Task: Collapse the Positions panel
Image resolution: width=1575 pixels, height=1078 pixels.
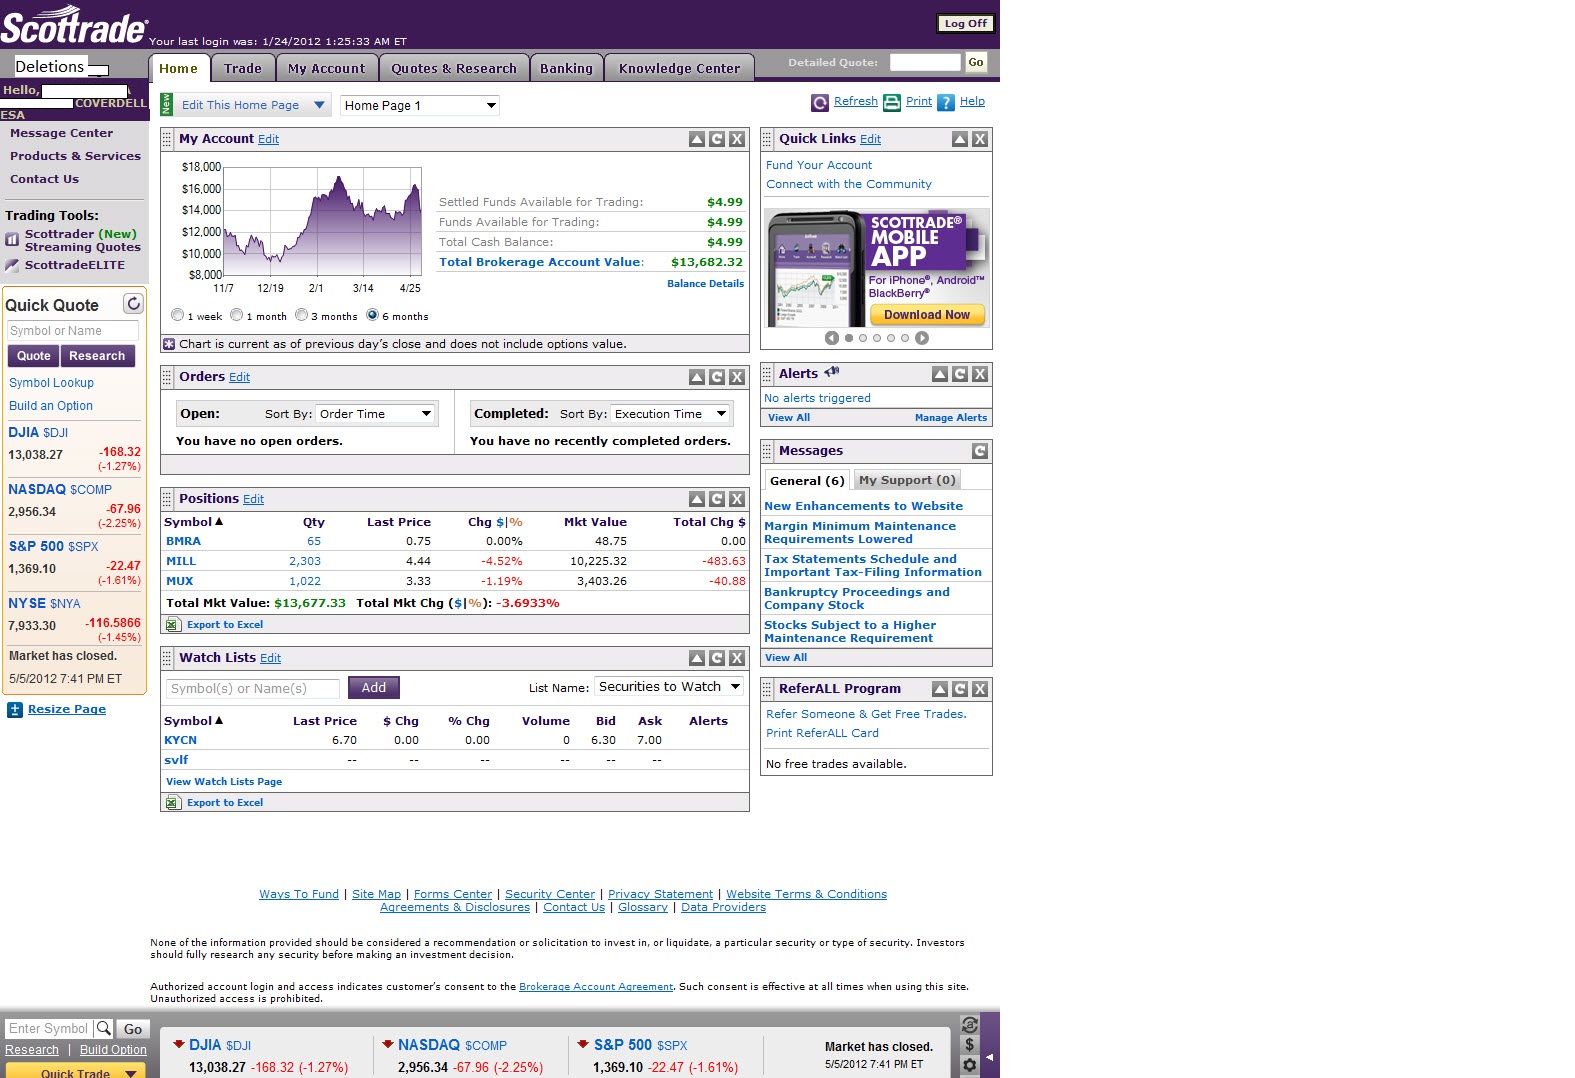Action: [697, 499]
